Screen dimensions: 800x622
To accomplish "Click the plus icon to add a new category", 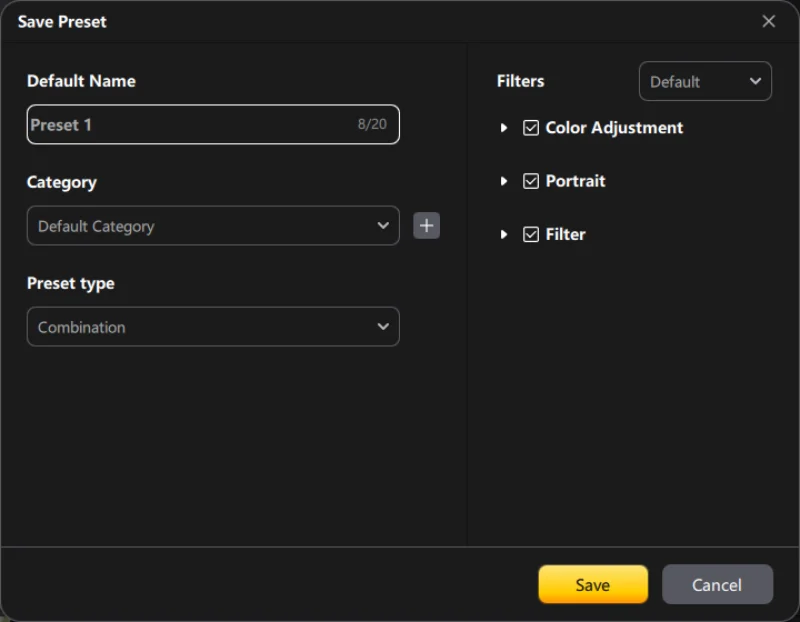I will point(426,225).
